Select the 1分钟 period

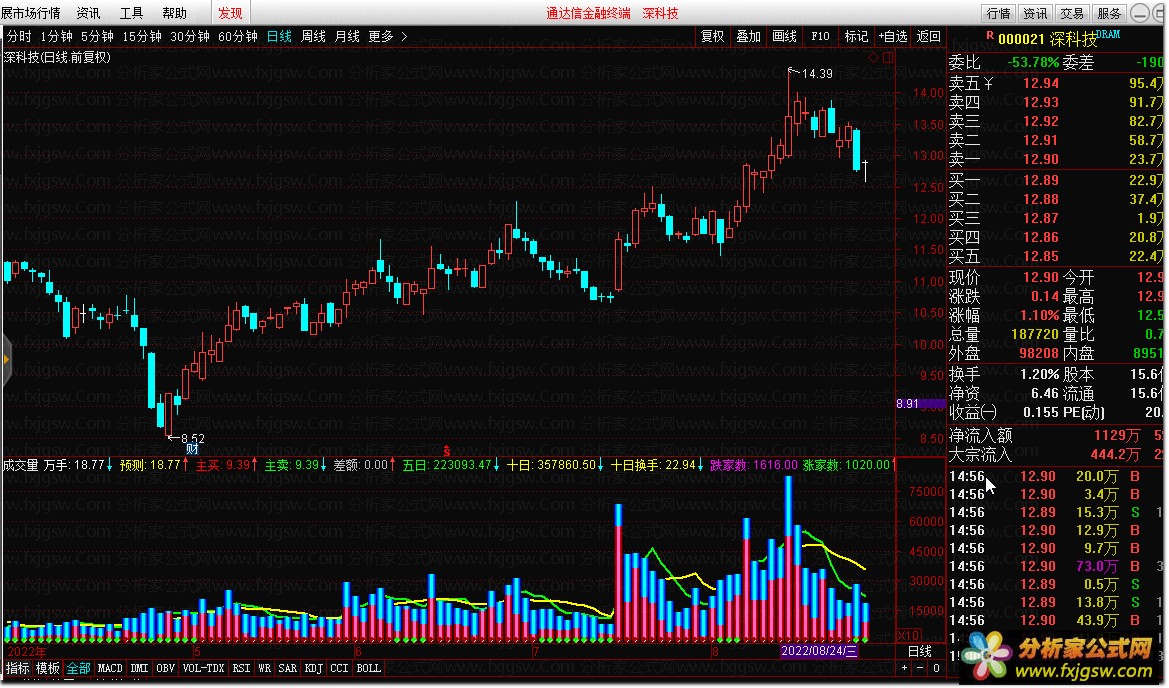click(56, 36)
